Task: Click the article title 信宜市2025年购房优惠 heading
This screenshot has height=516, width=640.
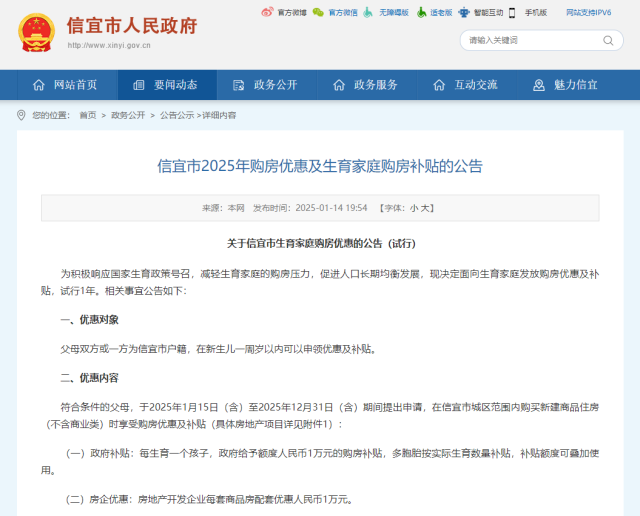Action: 320,166
